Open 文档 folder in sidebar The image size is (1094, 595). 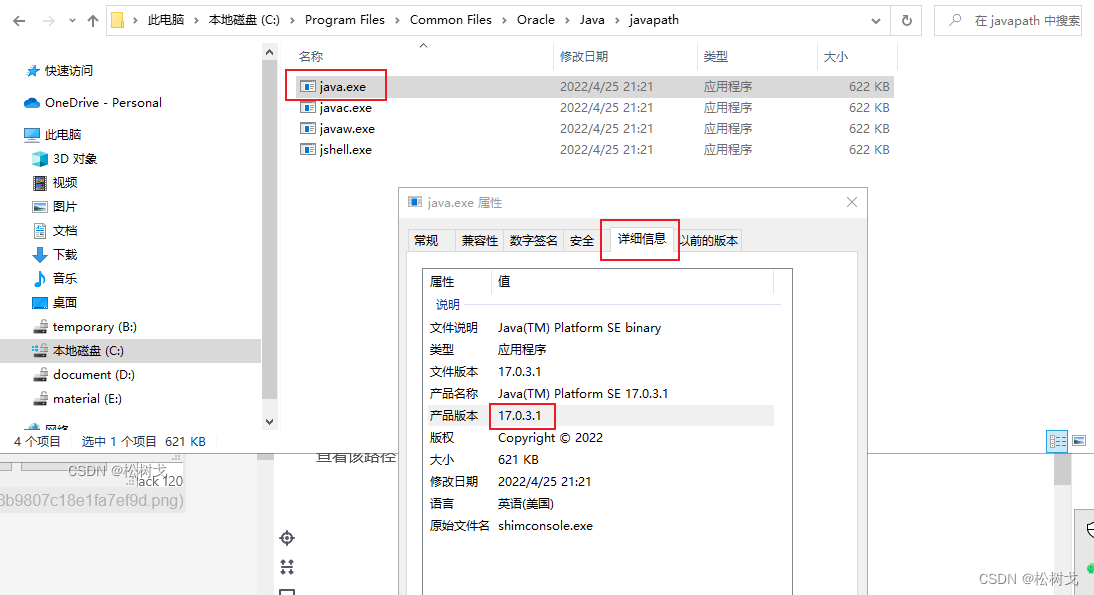(65, 230)
